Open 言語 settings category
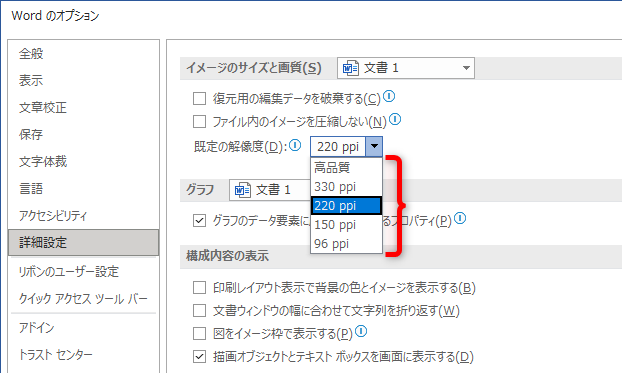This screenshot has height=373, width=622. click(x=83, y=188)
